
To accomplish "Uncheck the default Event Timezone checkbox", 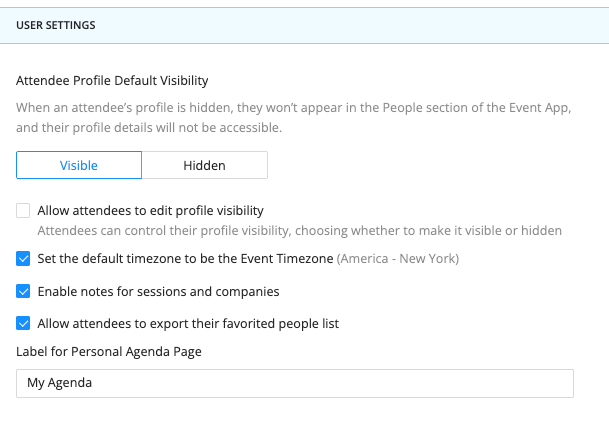I will 23,258.
